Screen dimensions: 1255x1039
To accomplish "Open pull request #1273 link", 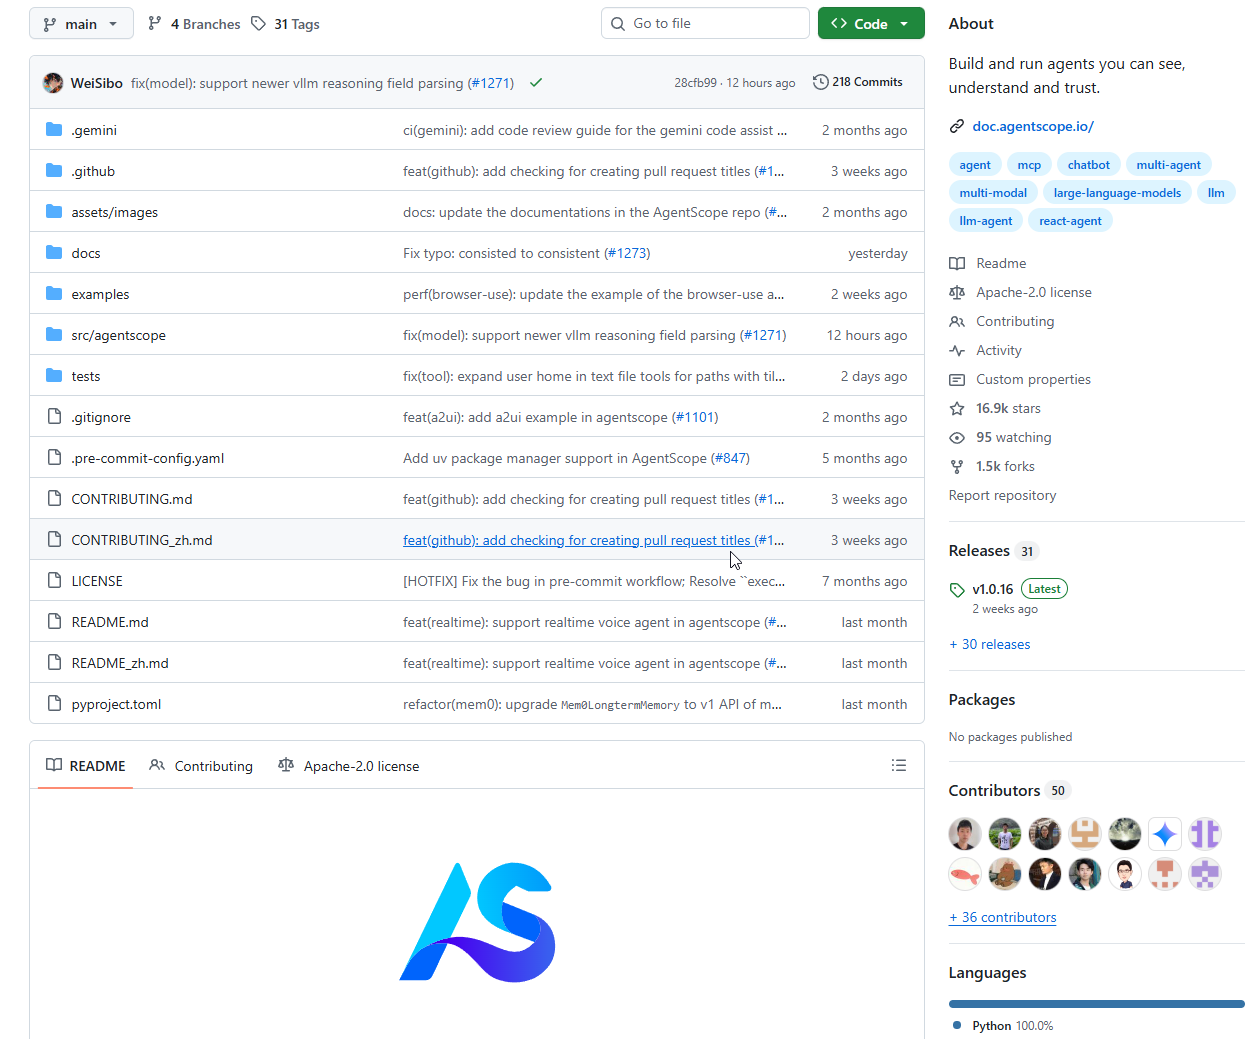I will coord(629,253).
